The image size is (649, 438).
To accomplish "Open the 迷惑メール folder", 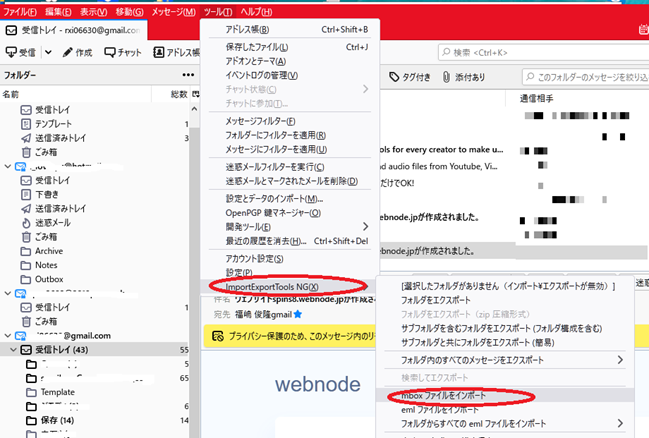I will point(53,223).
